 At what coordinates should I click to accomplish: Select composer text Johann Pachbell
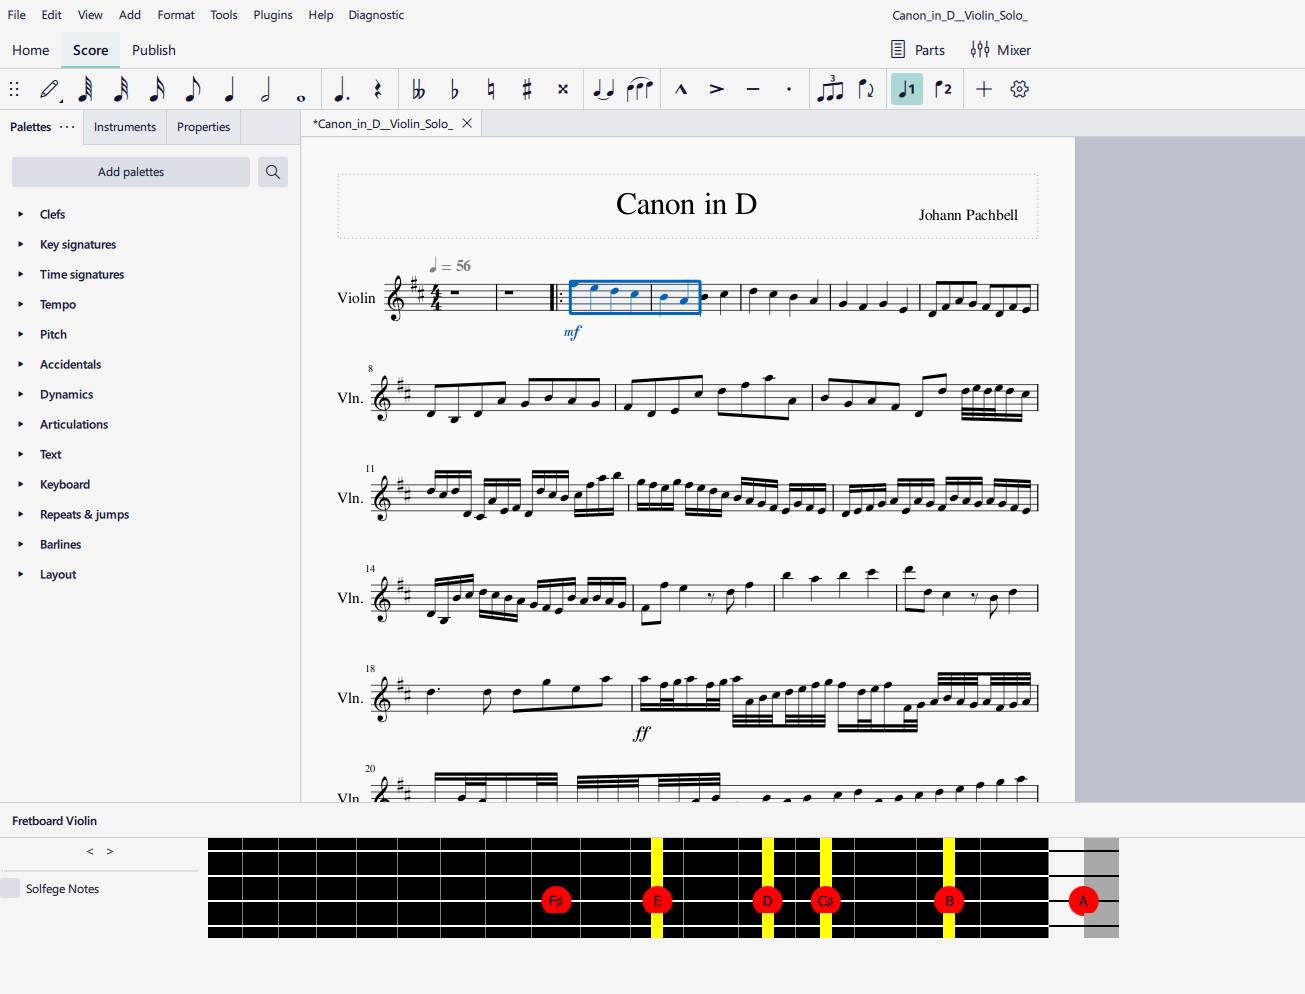[x=968, y=215]
